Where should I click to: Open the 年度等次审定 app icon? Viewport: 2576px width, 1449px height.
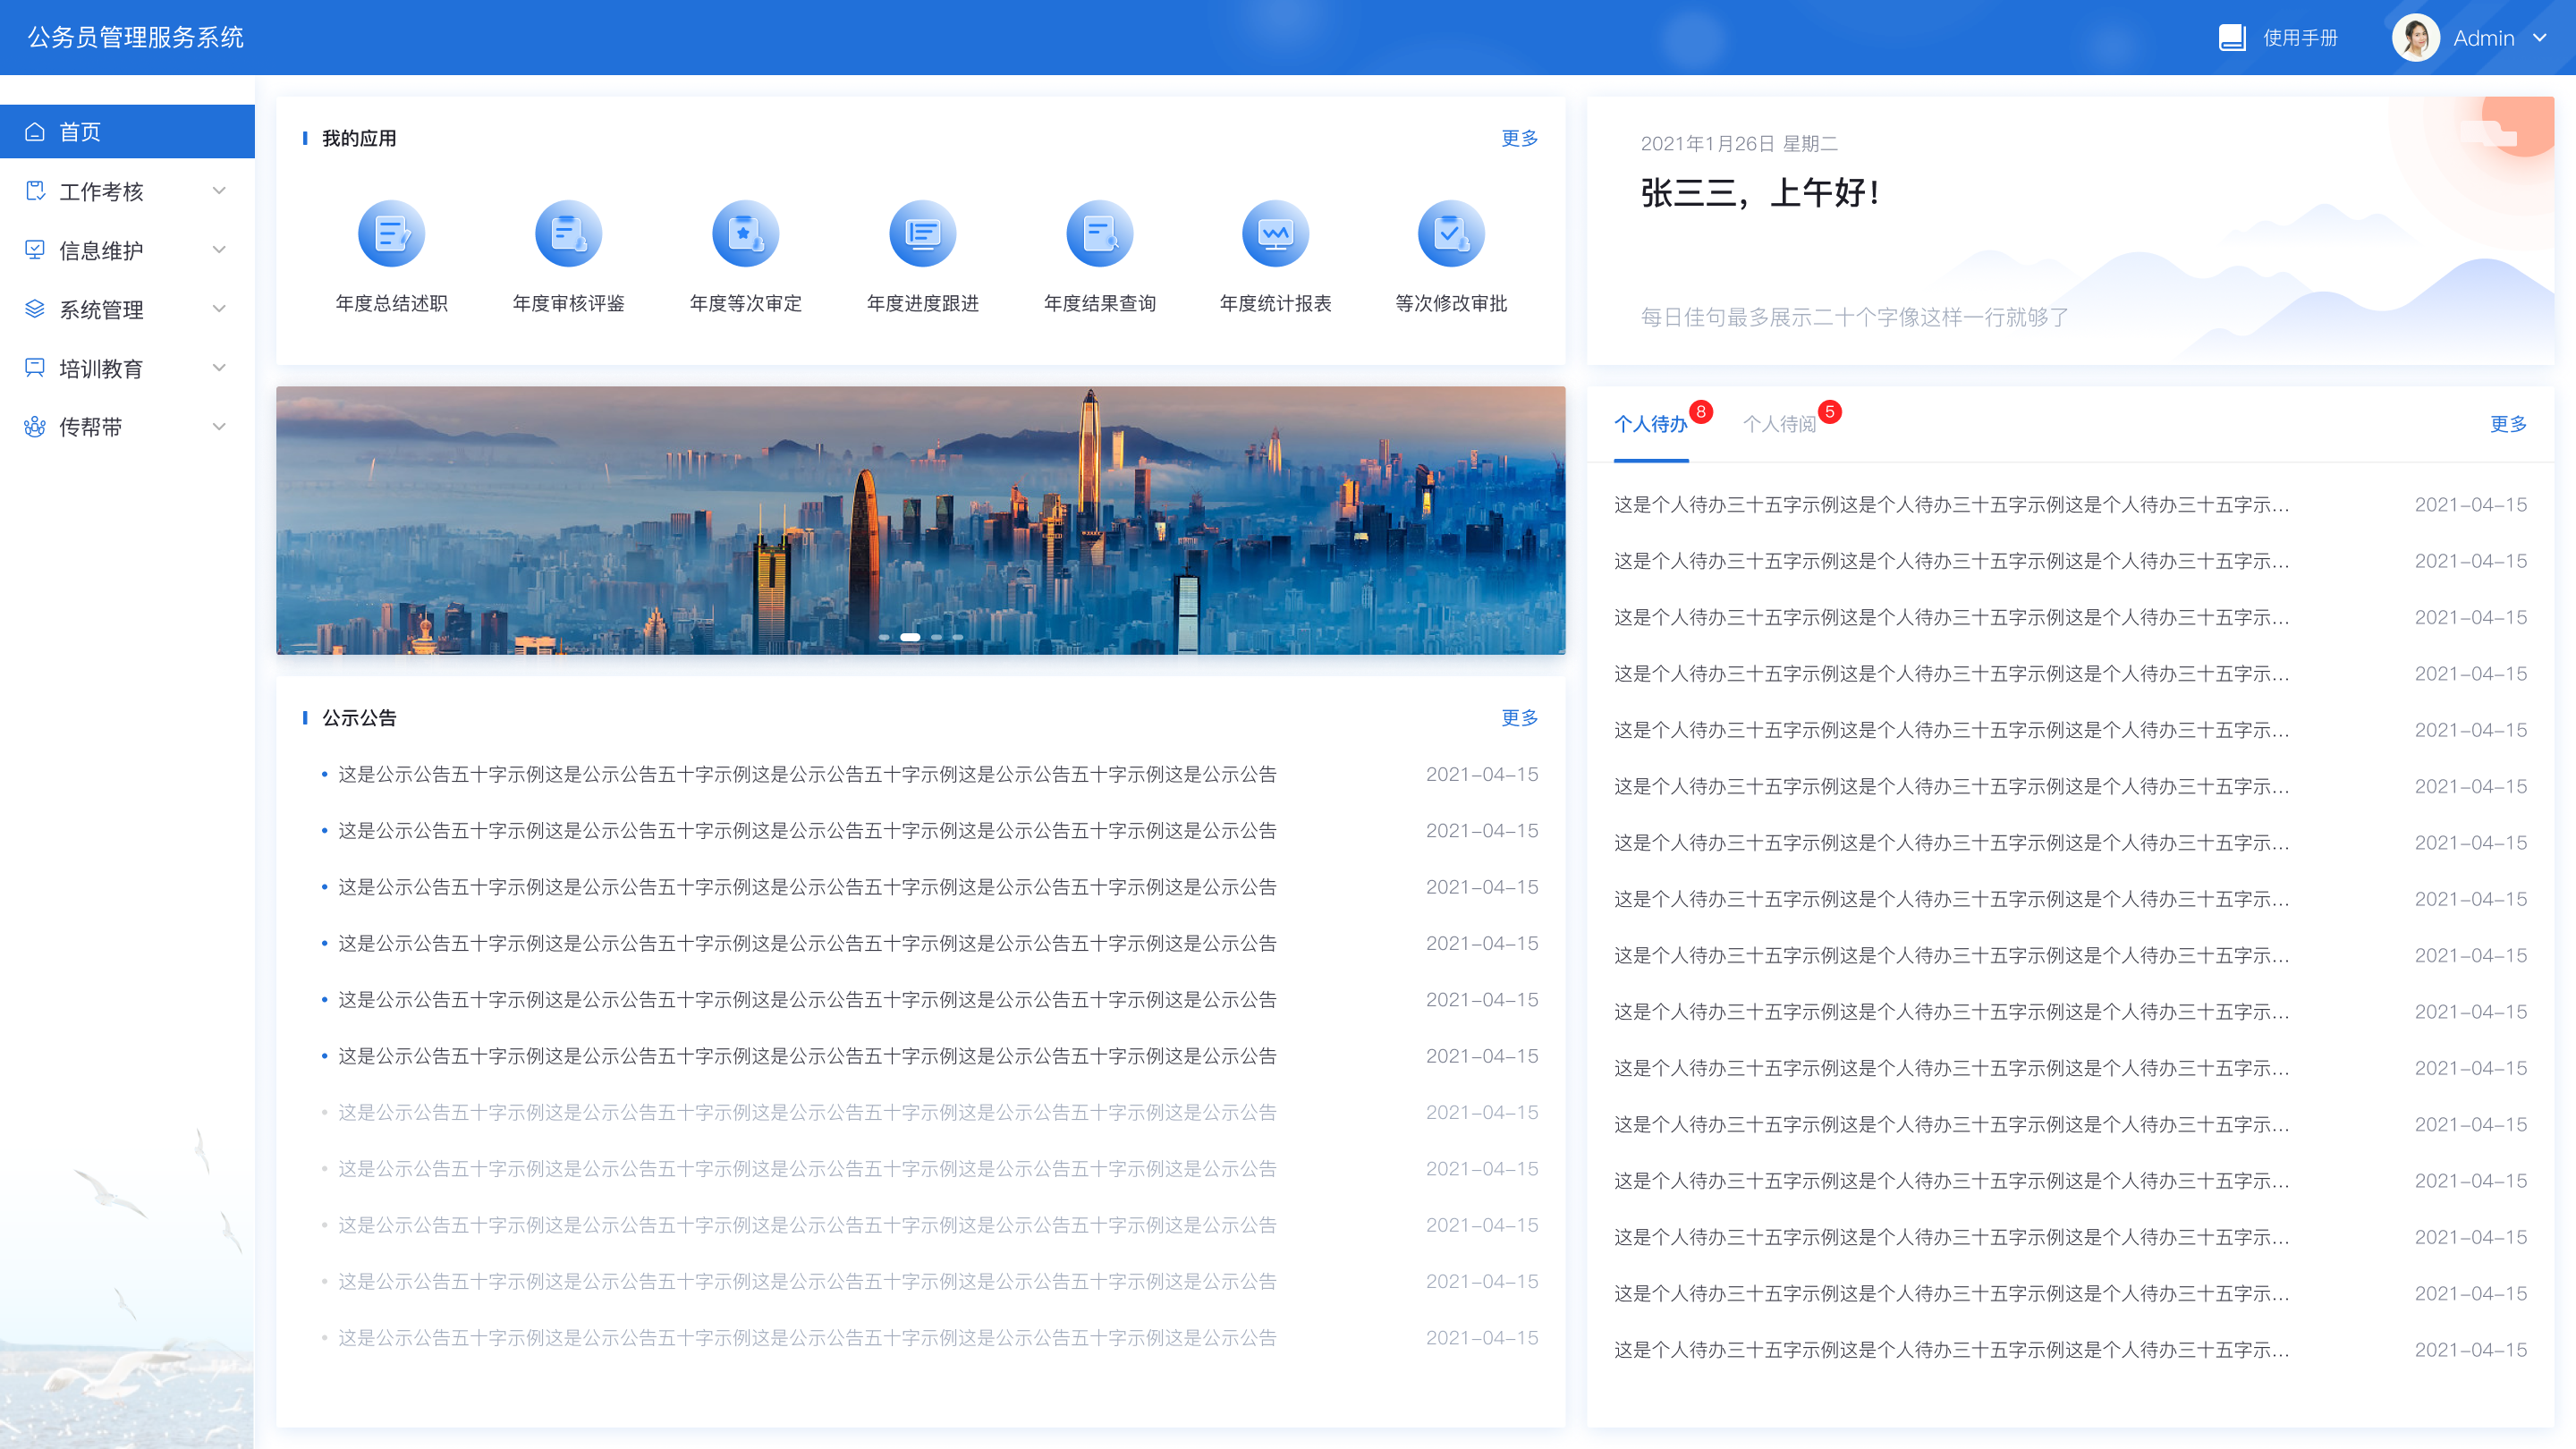[745, 234]
